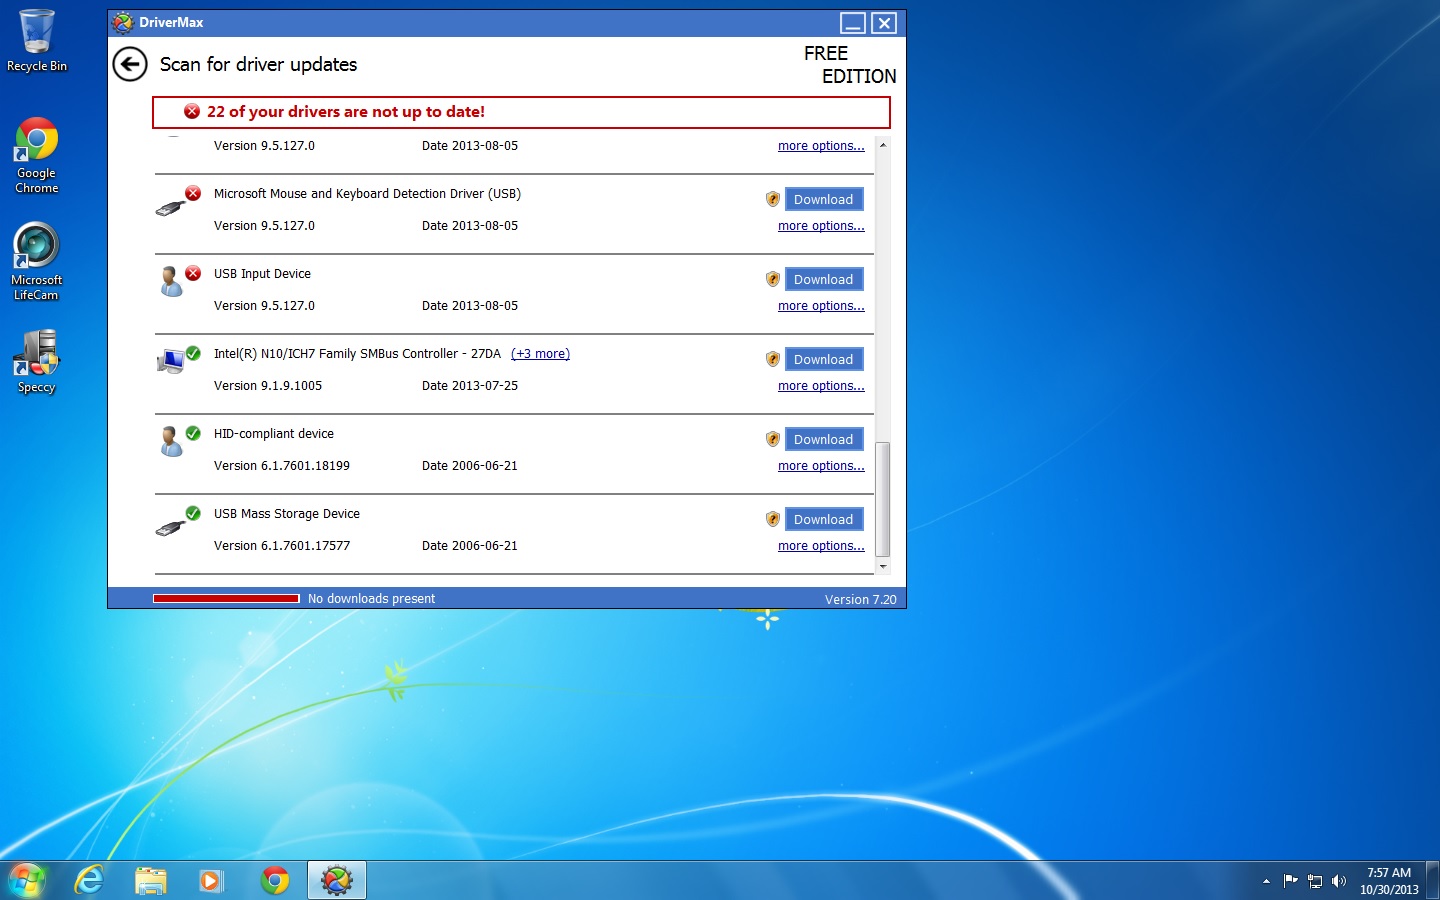Download the USB Input Device driver

pos(824,279)
